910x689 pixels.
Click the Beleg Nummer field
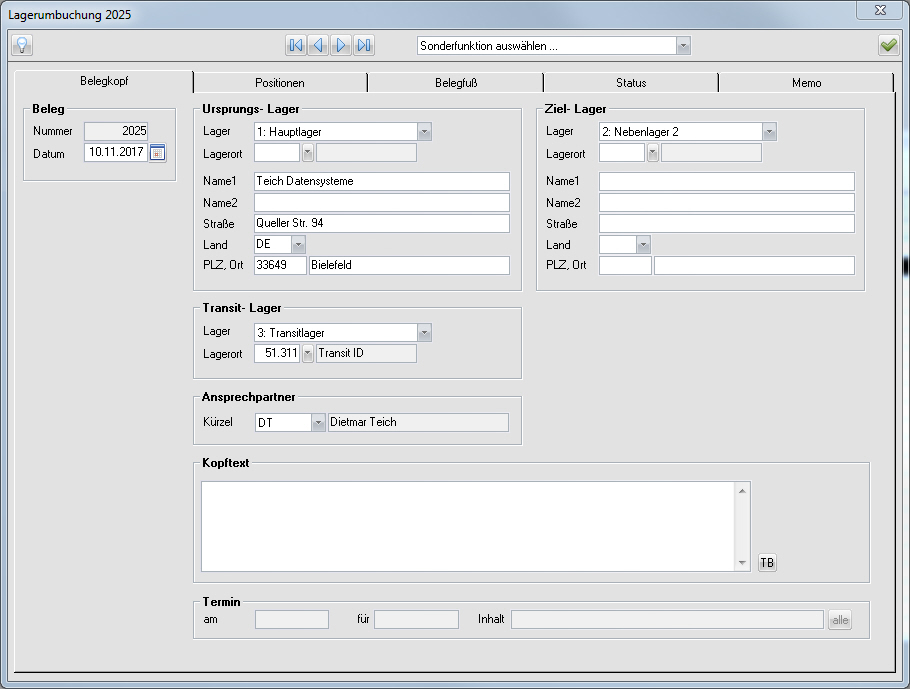pyautogui.click(x=116, y=131)
